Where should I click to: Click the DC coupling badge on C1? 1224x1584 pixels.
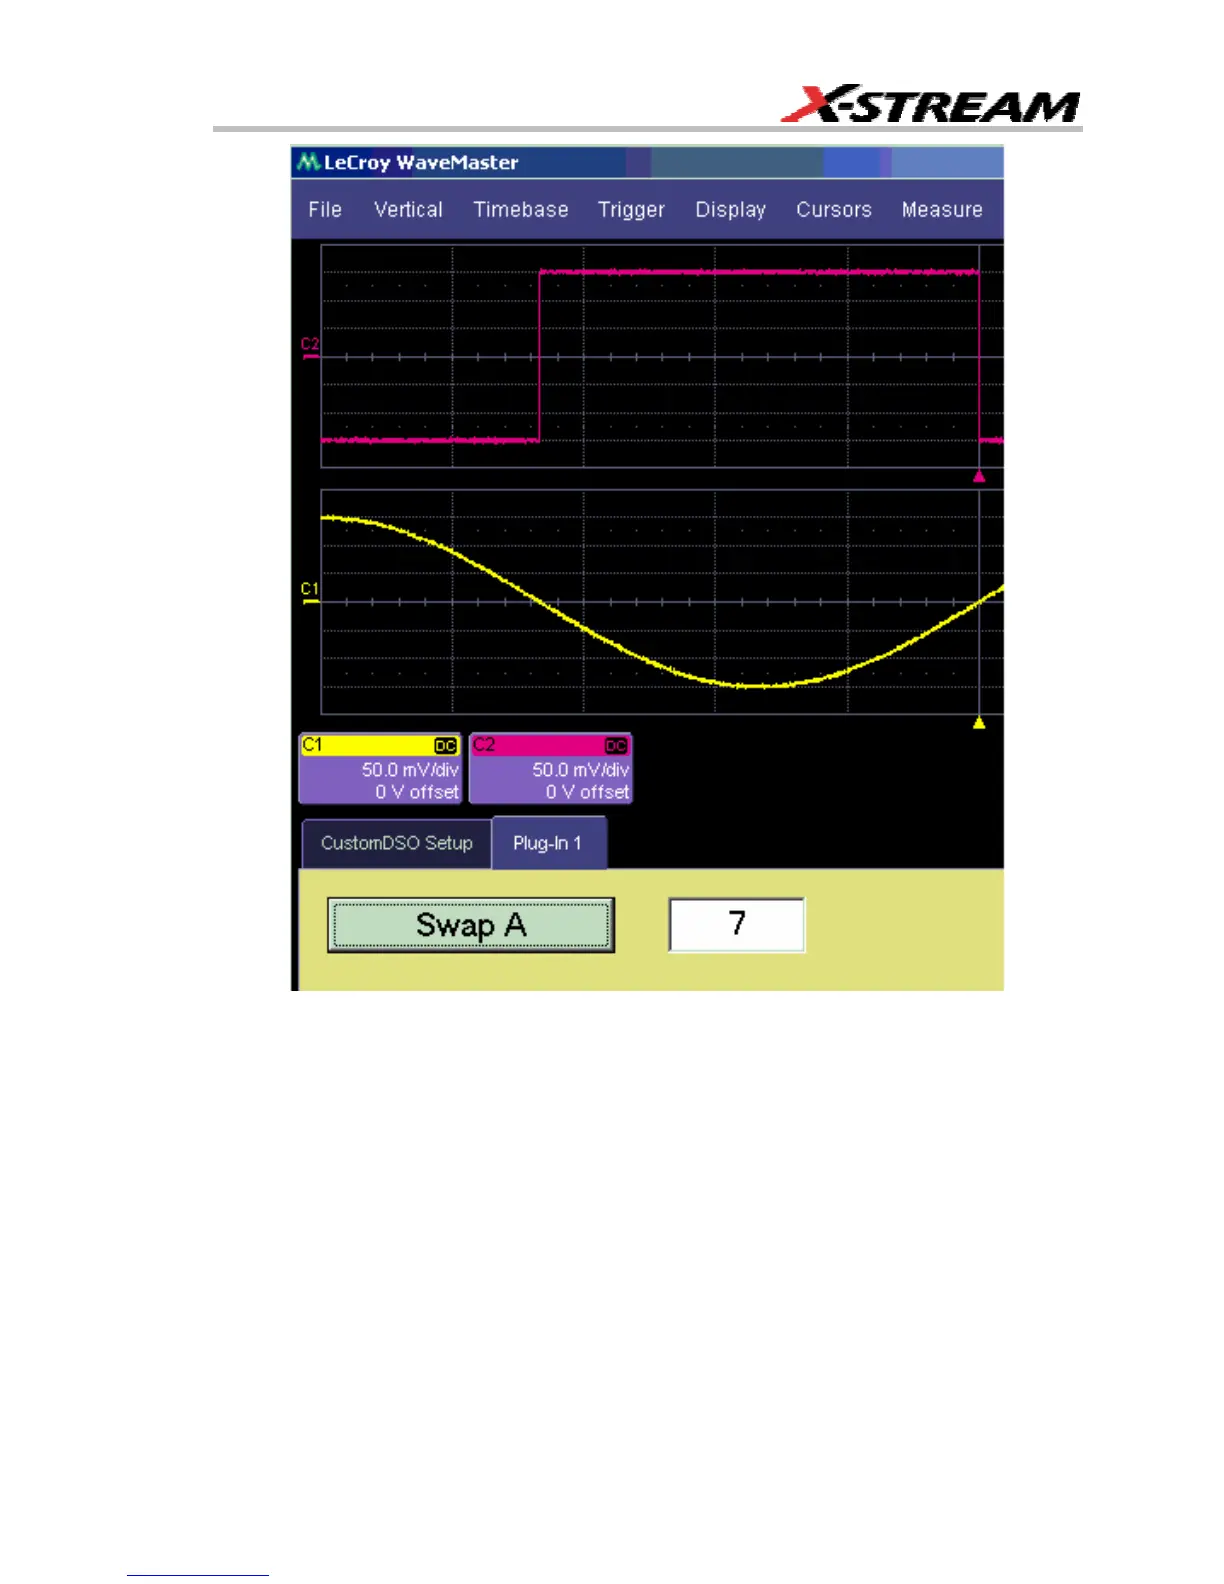pyautogui.click(x=445, y=746)
